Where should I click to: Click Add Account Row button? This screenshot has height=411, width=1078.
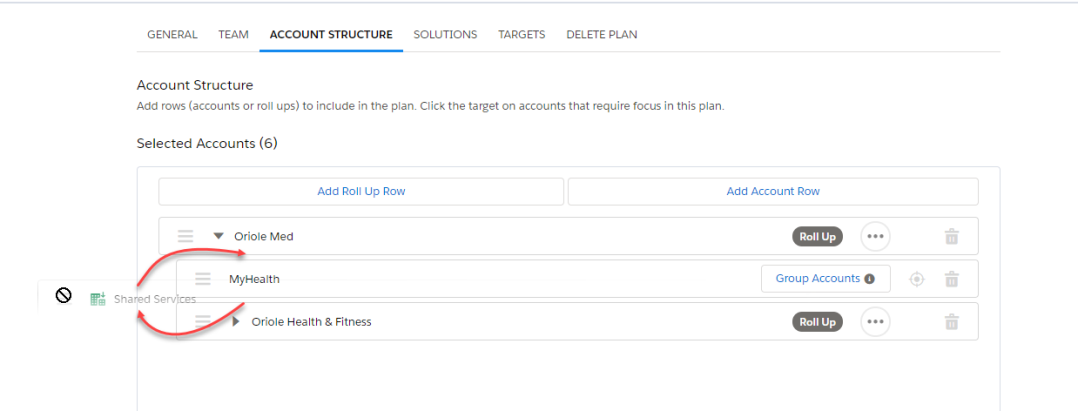[x=773, y=192]
